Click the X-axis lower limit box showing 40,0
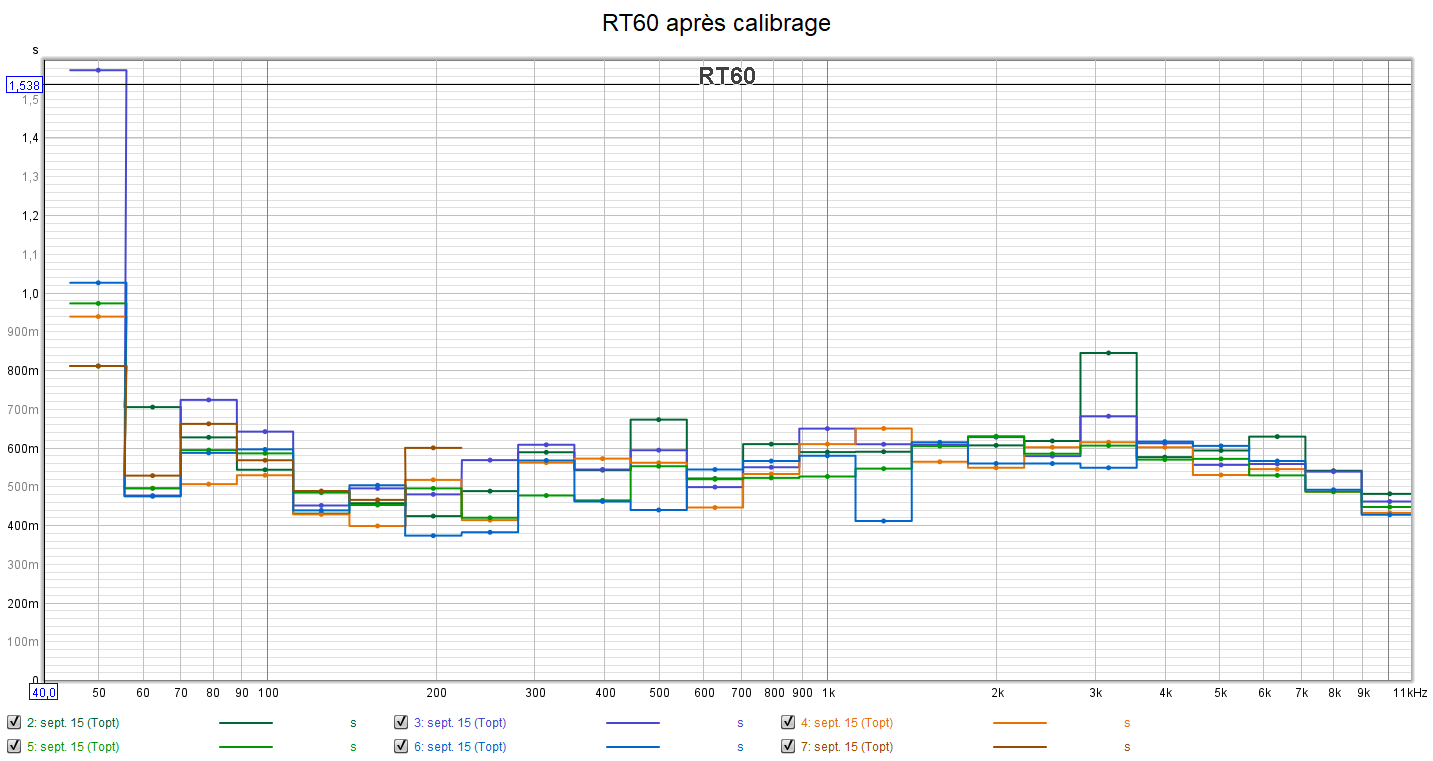 [44, 691]
